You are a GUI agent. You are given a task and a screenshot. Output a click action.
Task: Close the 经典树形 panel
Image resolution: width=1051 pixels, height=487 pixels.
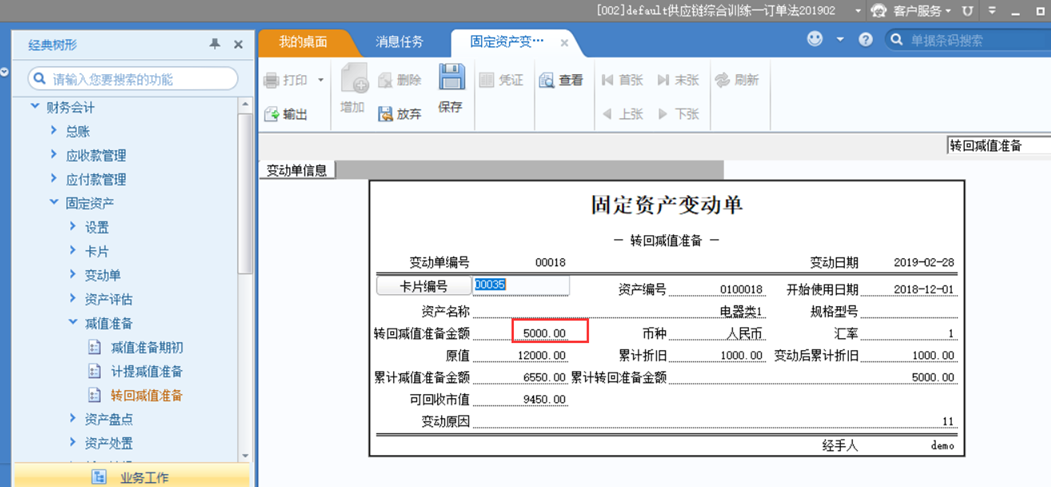point(238,45)
